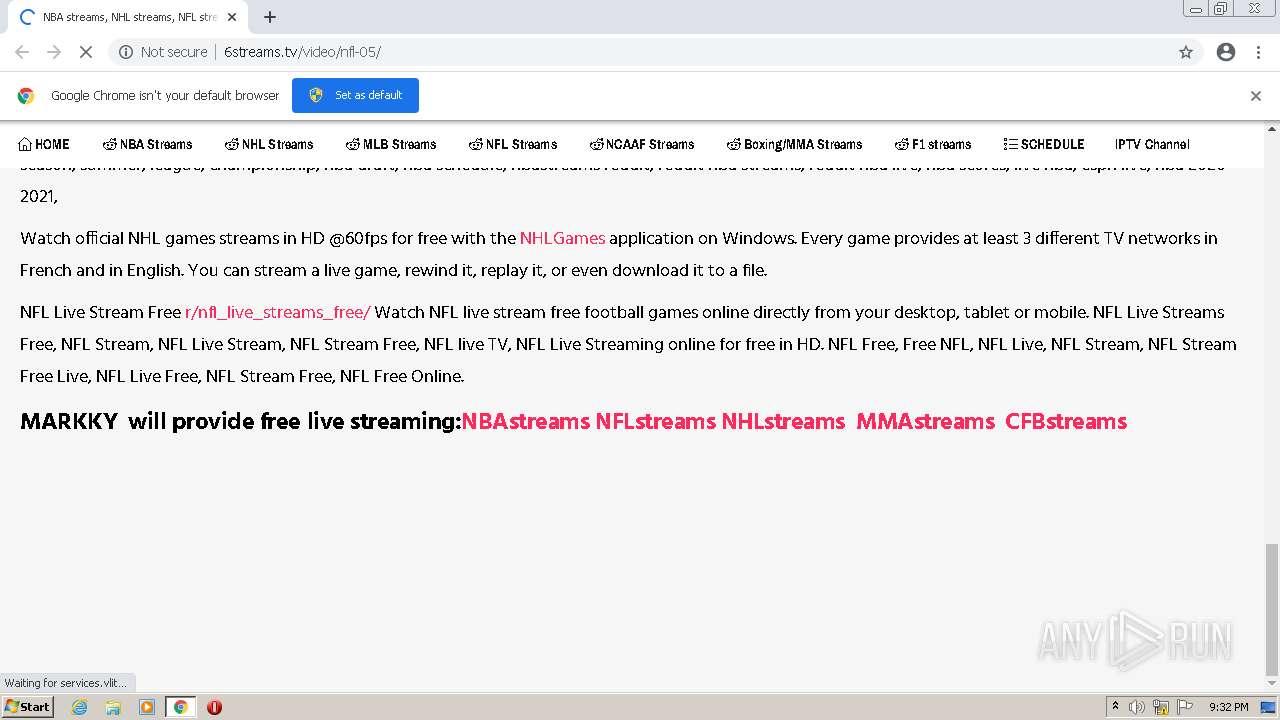Open F1 streams menu item

[x=933, y=144]
